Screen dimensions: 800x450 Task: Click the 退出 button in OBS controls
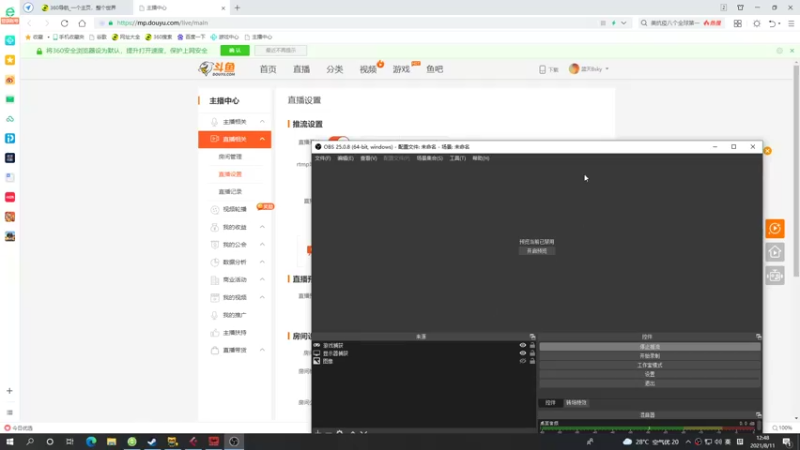[x=649, y=383]
